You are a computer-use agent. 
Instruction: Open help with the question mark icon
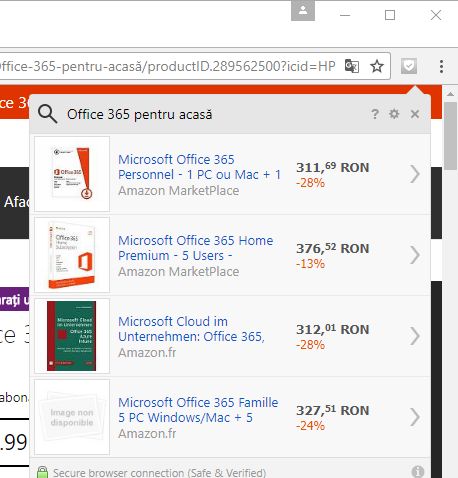click(x=375, y=114)
